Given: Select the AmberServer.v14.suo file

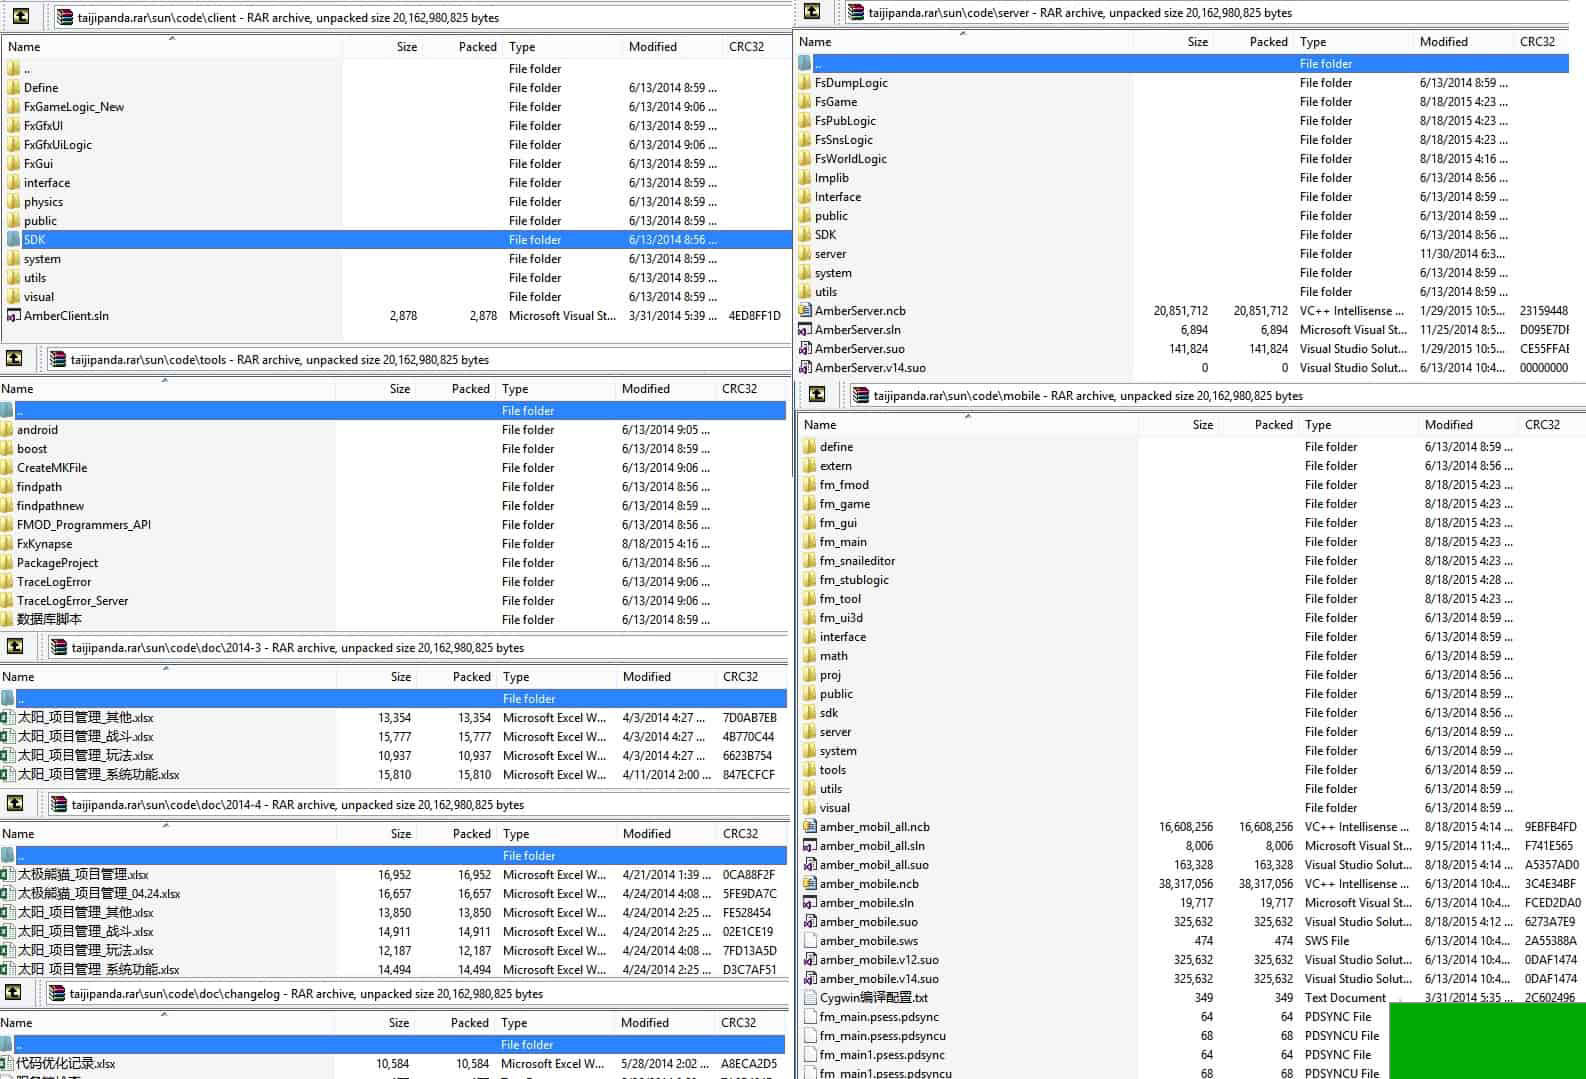Looking at the screenshot, I should 869,368.
